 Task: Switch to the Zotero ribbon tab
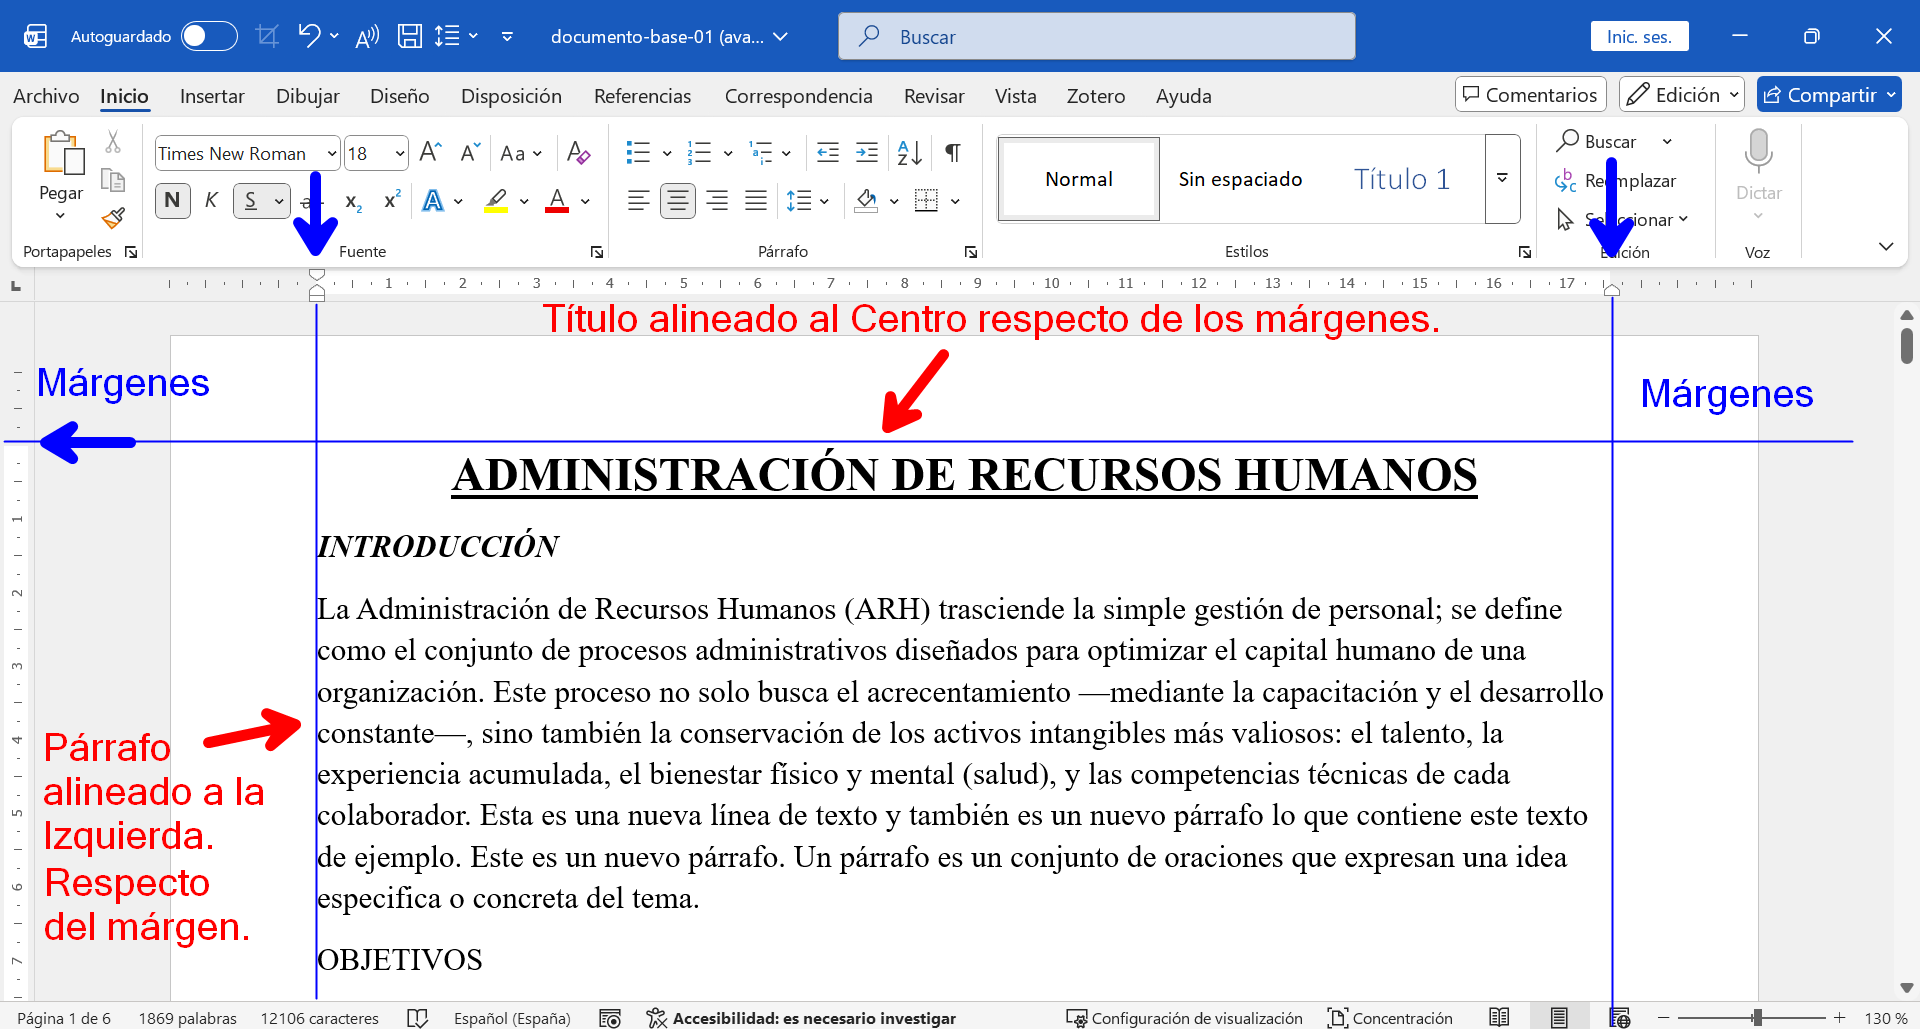[x=1096, y=96]
